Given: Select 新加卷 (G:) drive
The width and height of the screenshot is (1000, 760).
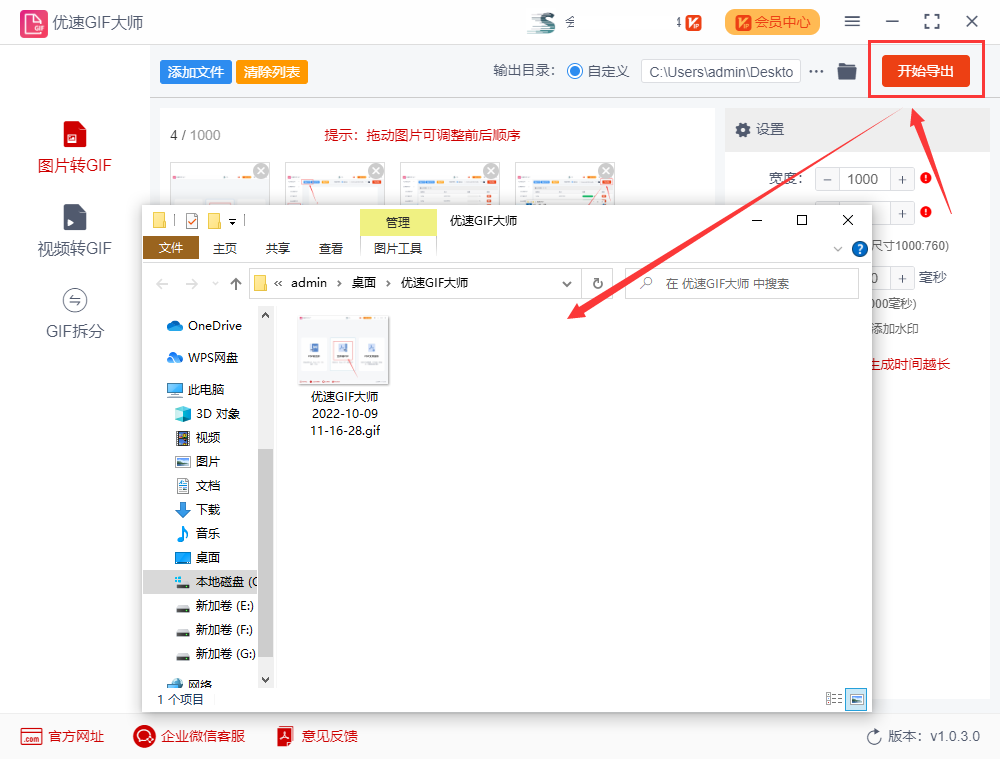Looking at the screenshot, I should pyautogui.click(x=215, y=654).
